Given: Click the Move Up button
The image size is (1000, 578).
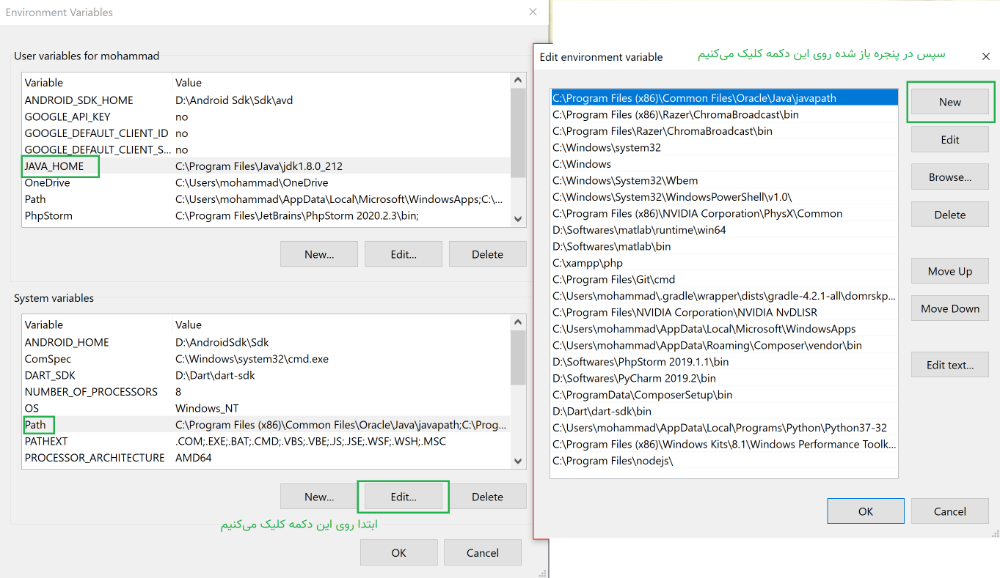Looking at the screenshot, I should (x=950, y=271).
